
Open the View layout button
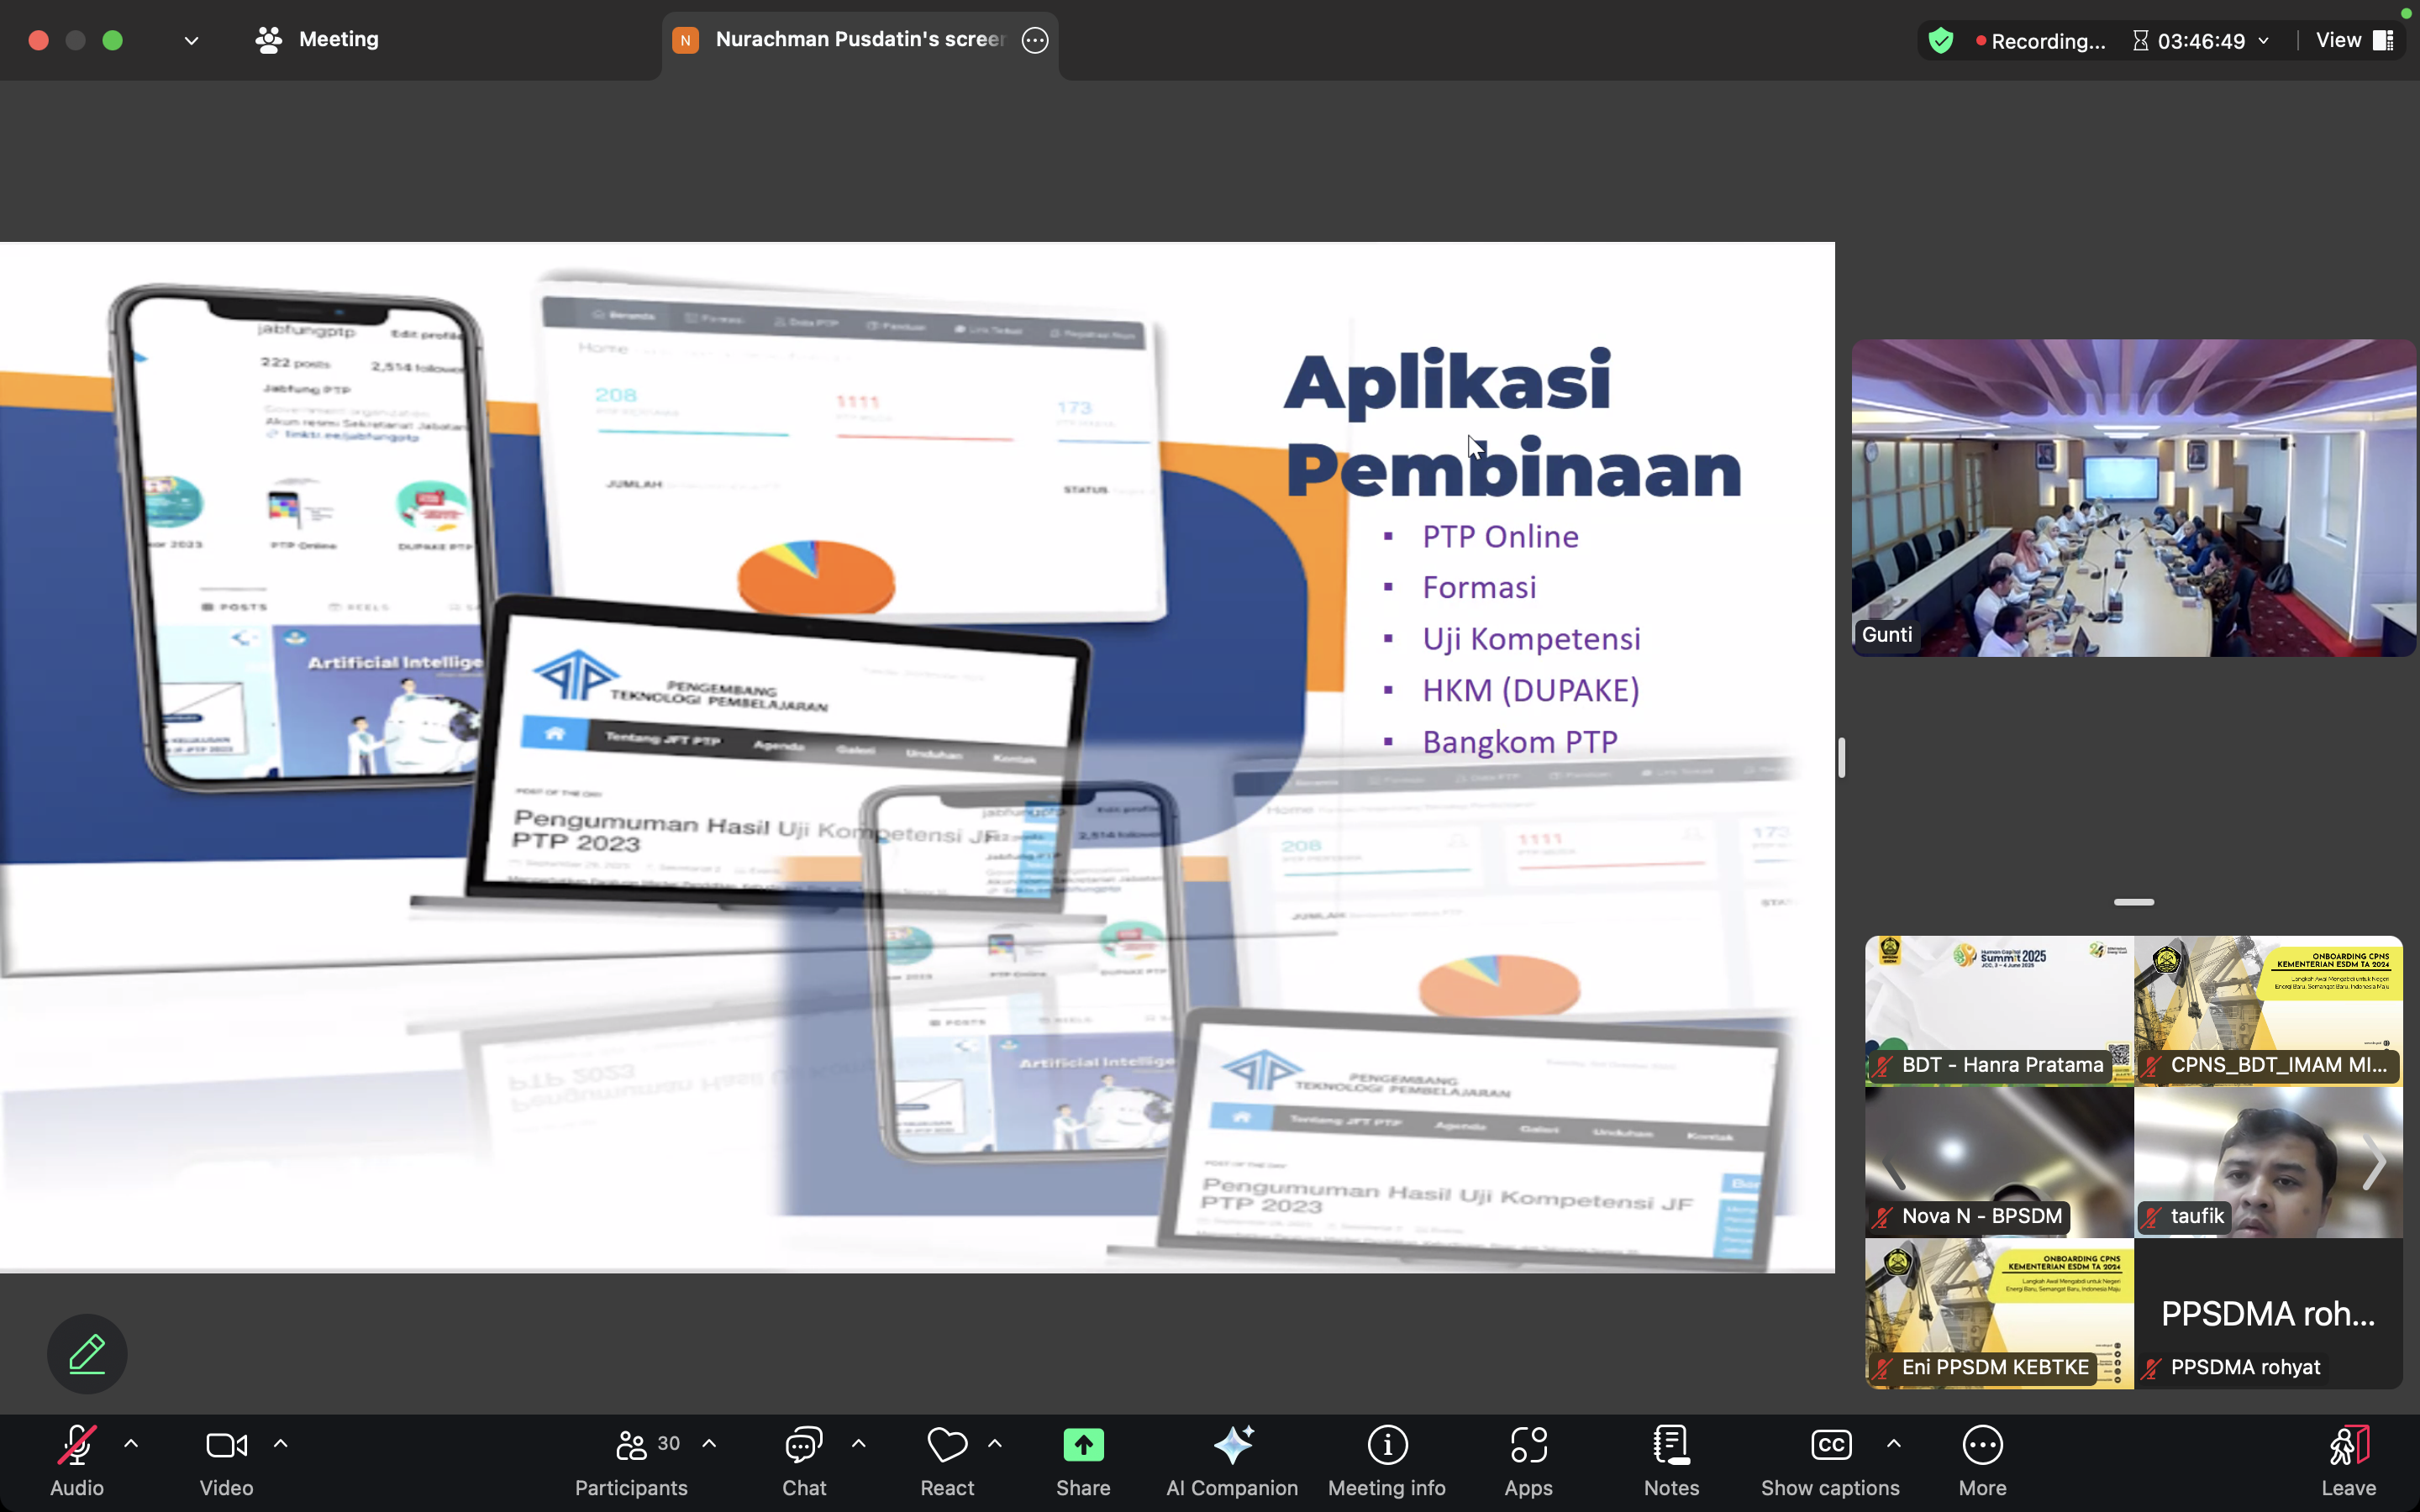2354,40
